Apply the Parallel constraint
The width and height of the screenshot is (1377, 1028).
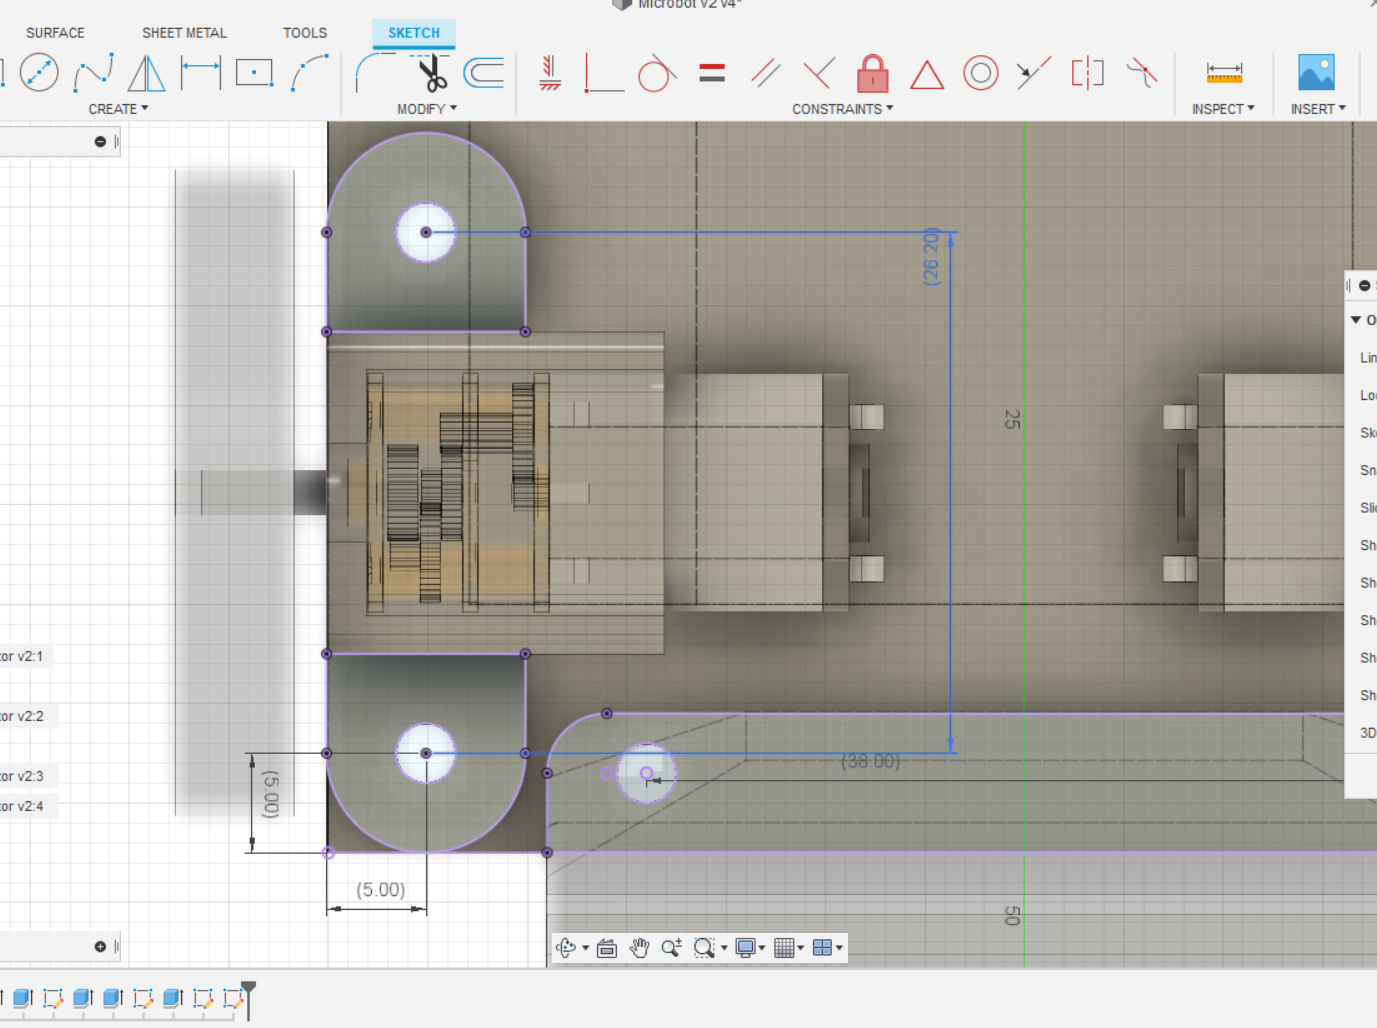coord(766,73)
